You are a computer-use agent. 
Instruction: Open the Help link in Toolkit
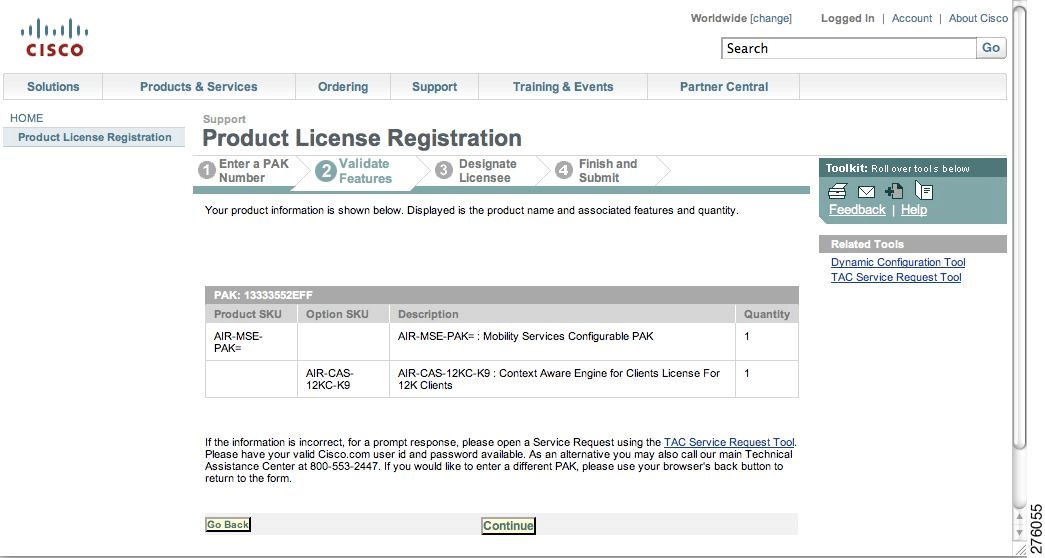pyautogui.click(x=914, y=209)
